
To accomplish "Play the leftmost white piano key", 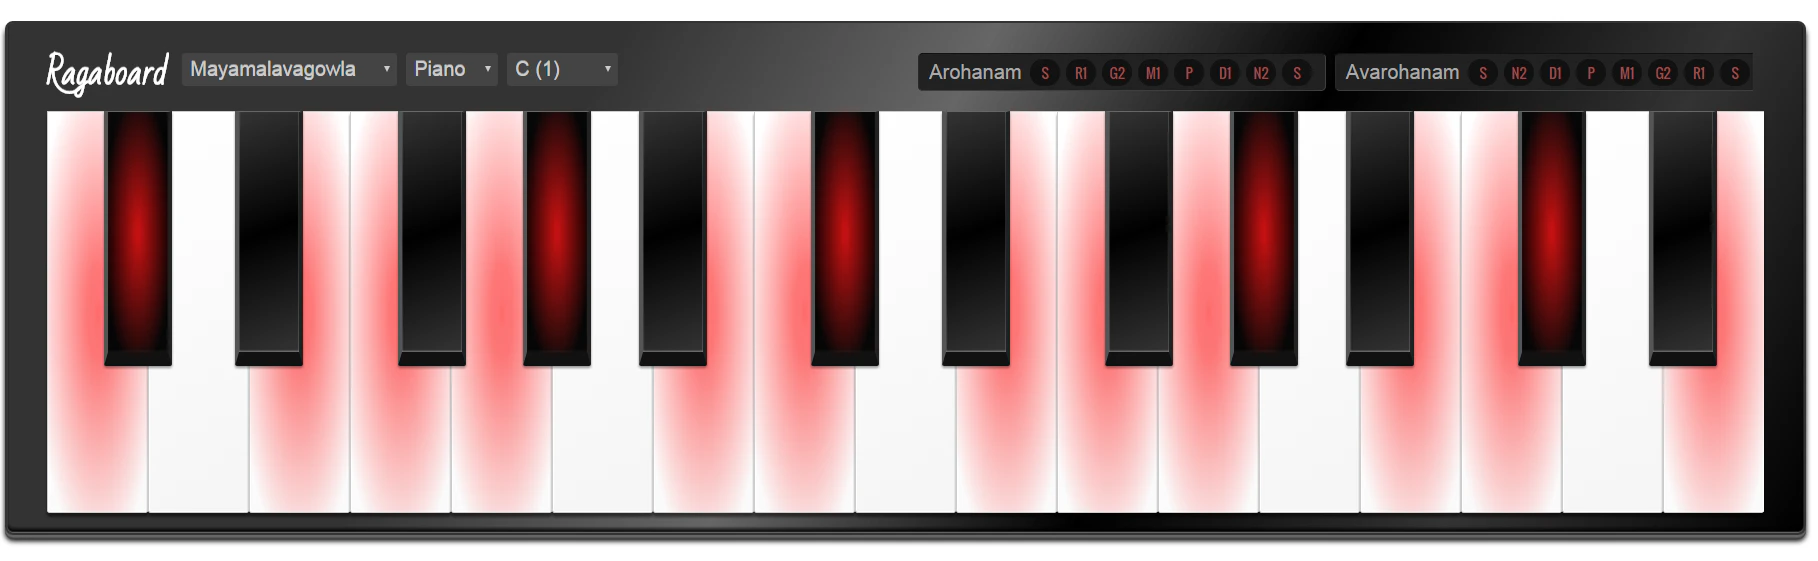I will click(x=97, y=440).
